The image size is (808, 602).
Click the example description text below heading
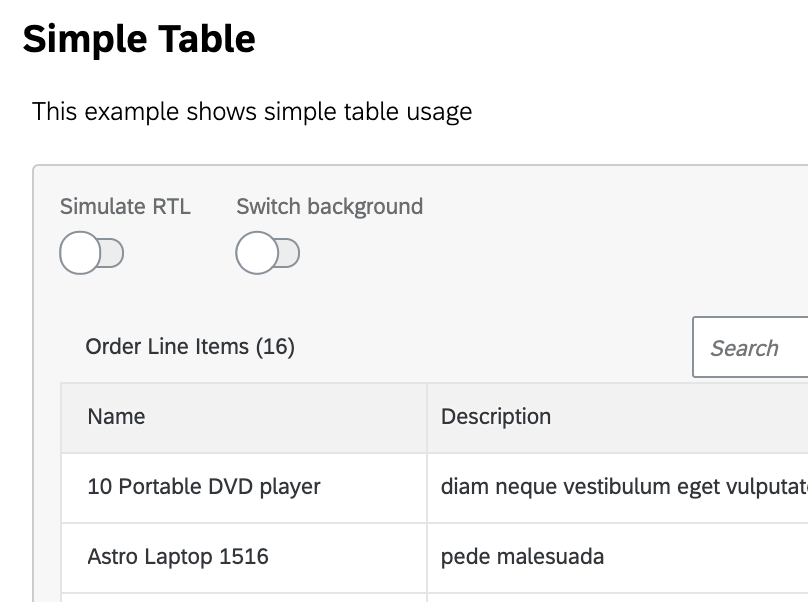[251, 111]
